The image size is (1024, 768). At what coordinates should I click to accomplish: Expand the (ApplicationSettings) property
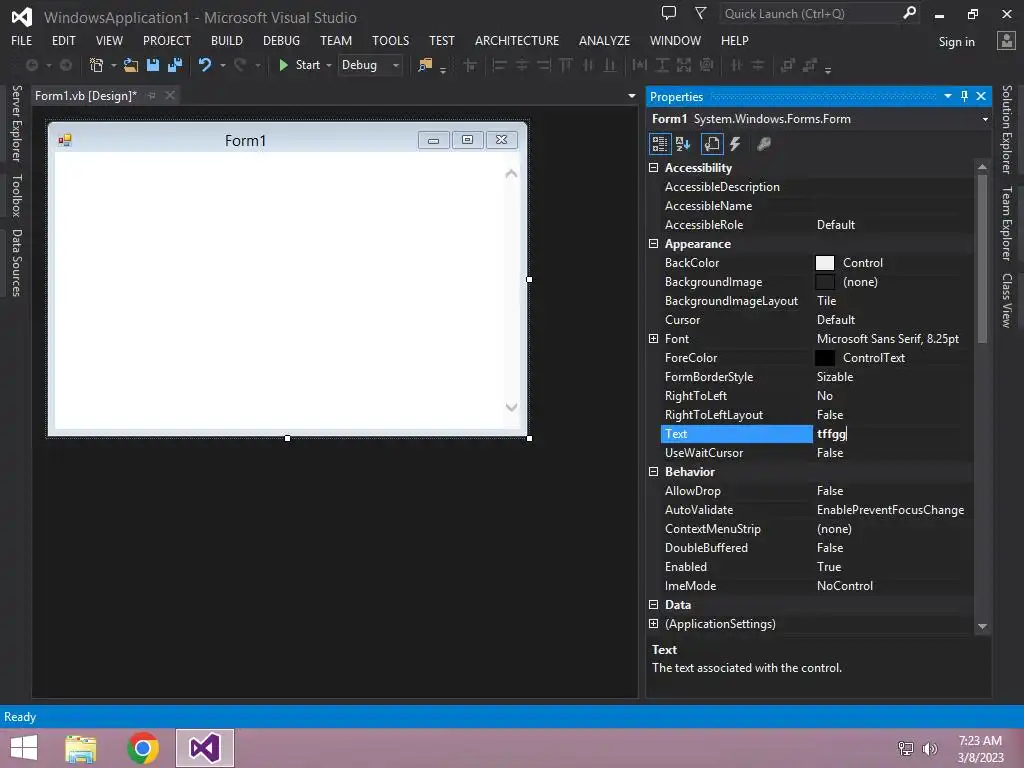click(653, 624)
